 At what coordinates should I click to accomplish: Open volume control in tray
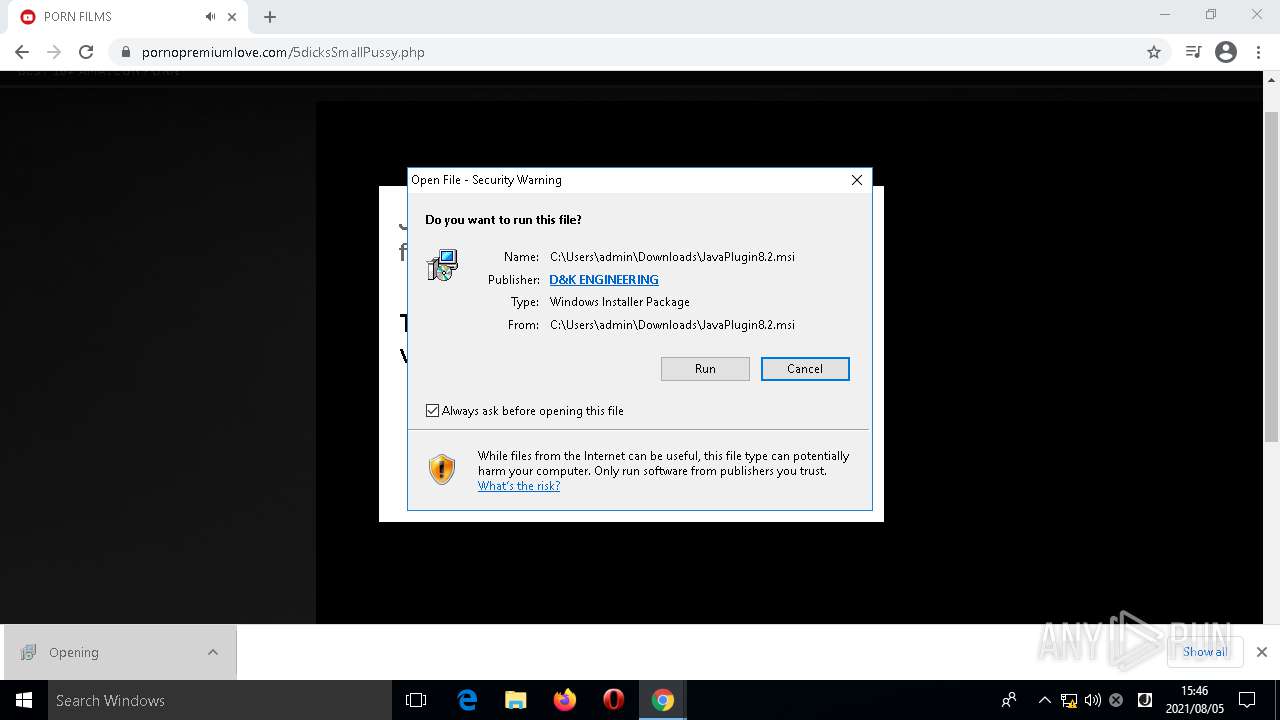(1092, 700)
